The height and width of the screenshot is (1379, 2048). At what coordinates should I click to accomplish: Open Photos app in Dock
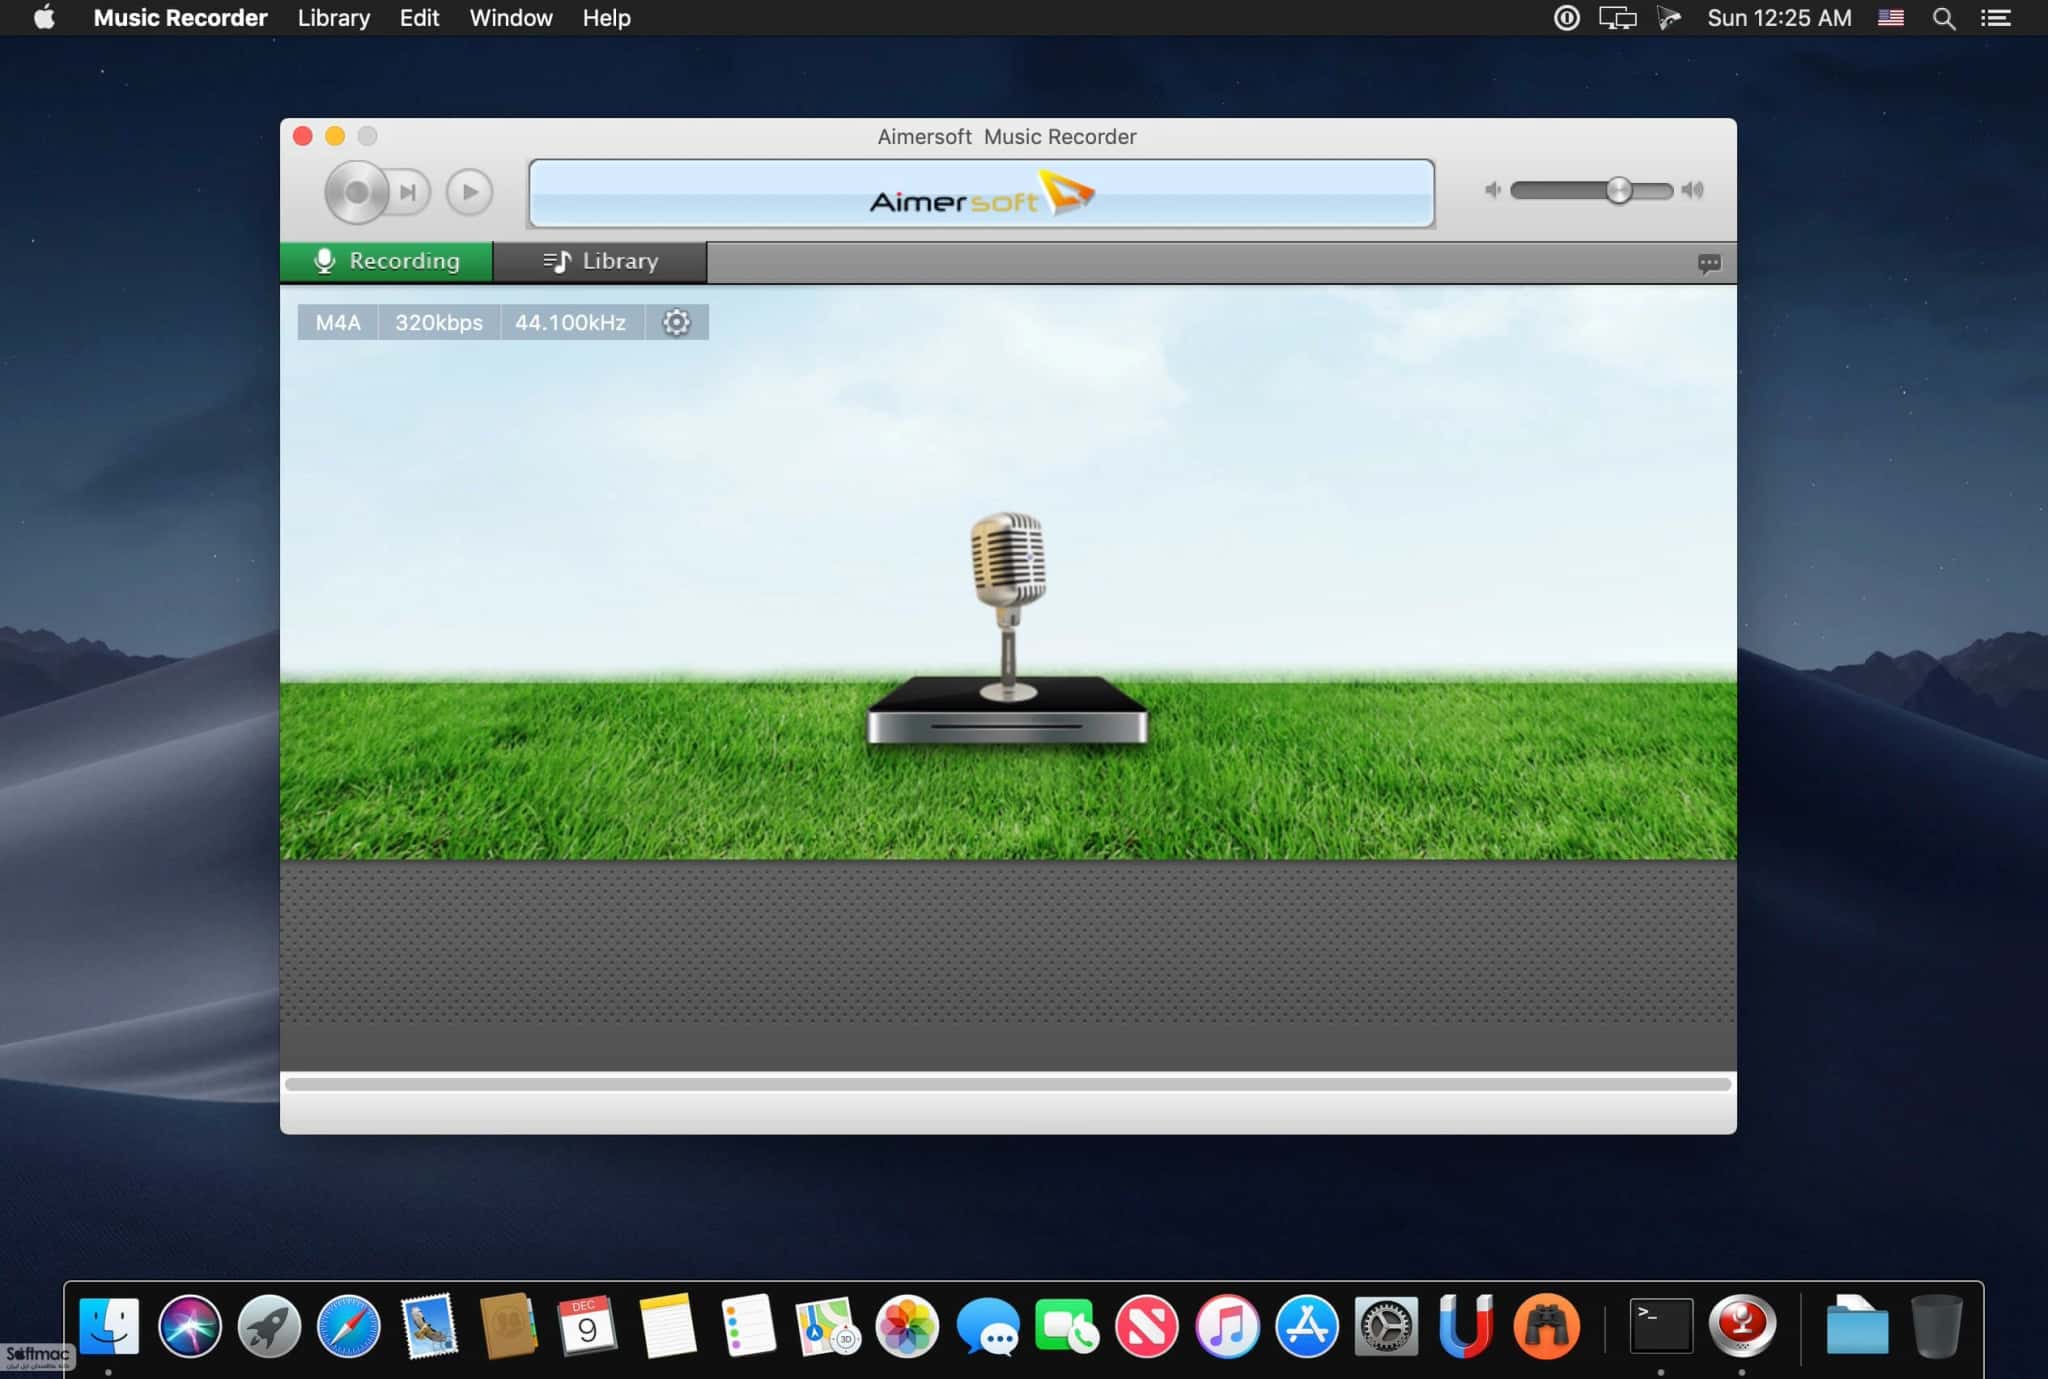pos(907,1326)
